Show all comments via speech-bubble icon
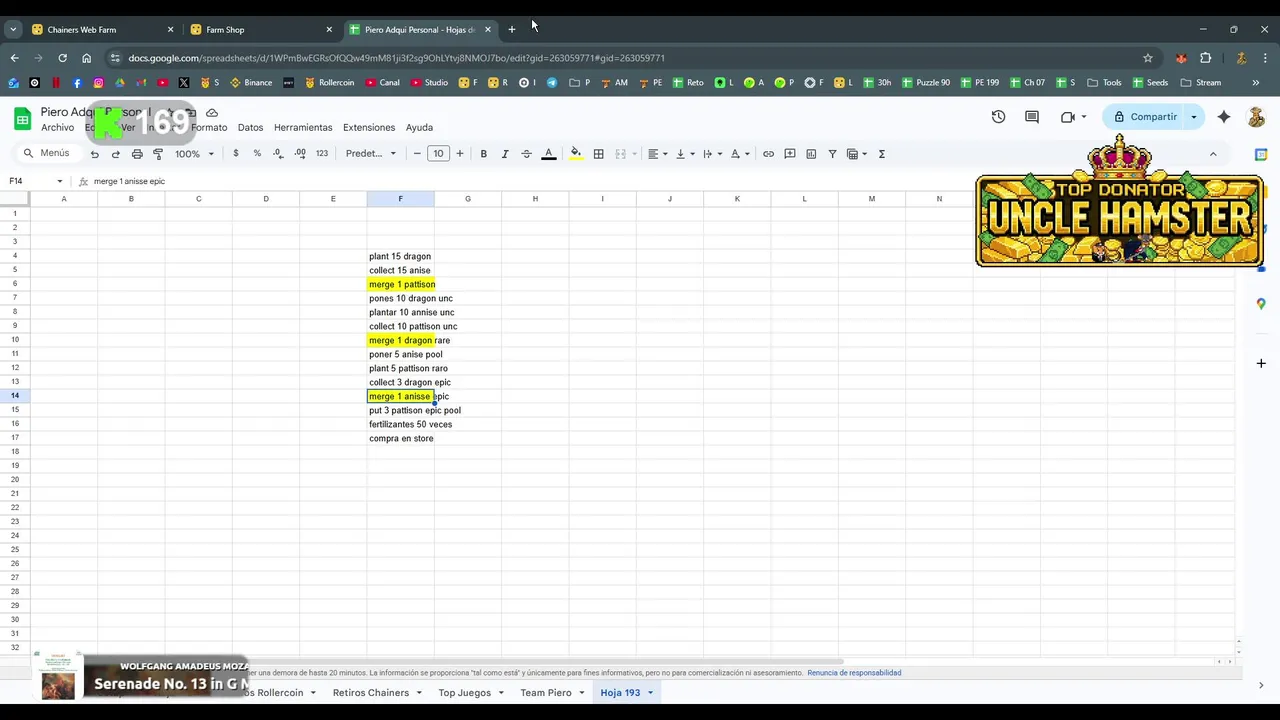Screen dimensions: 1280x720 [1032, 117]
